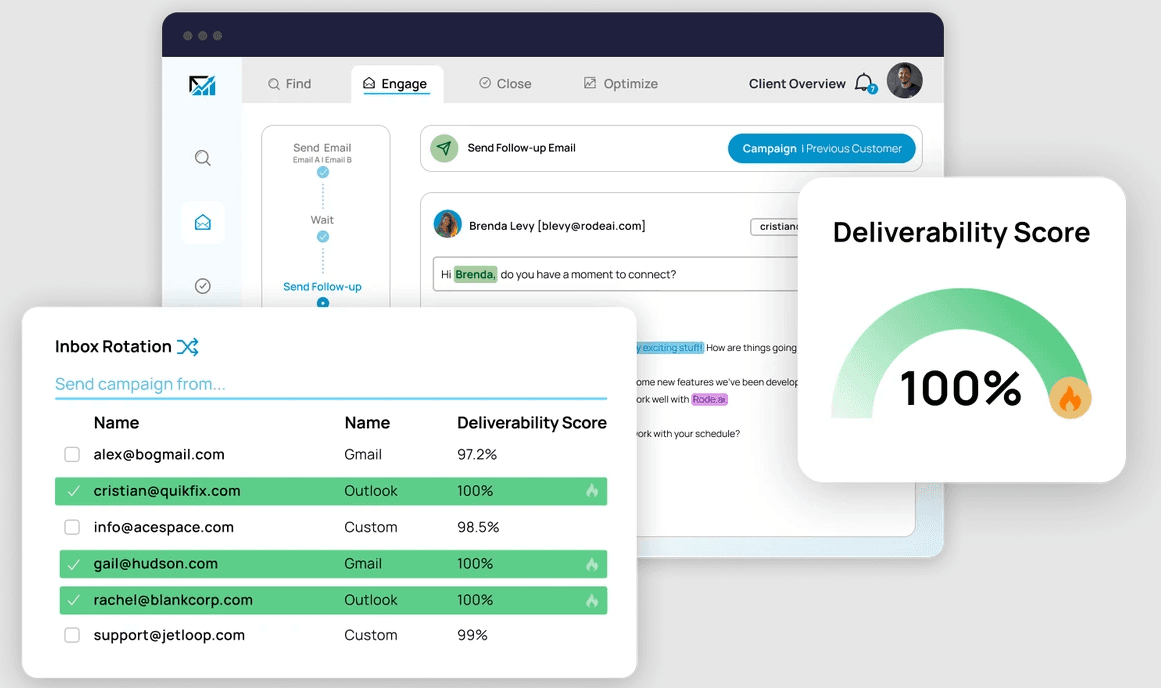Enable support@jetloop.com as a sending inbox
This screenshot has width=1161, height=688.
pyautogui.click(x=72, y=635)
